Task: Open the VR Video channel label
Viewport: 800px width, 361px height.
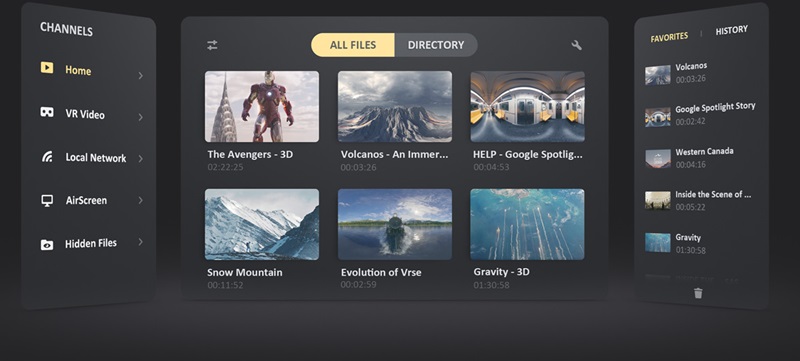Action: [x=85, y=114]
